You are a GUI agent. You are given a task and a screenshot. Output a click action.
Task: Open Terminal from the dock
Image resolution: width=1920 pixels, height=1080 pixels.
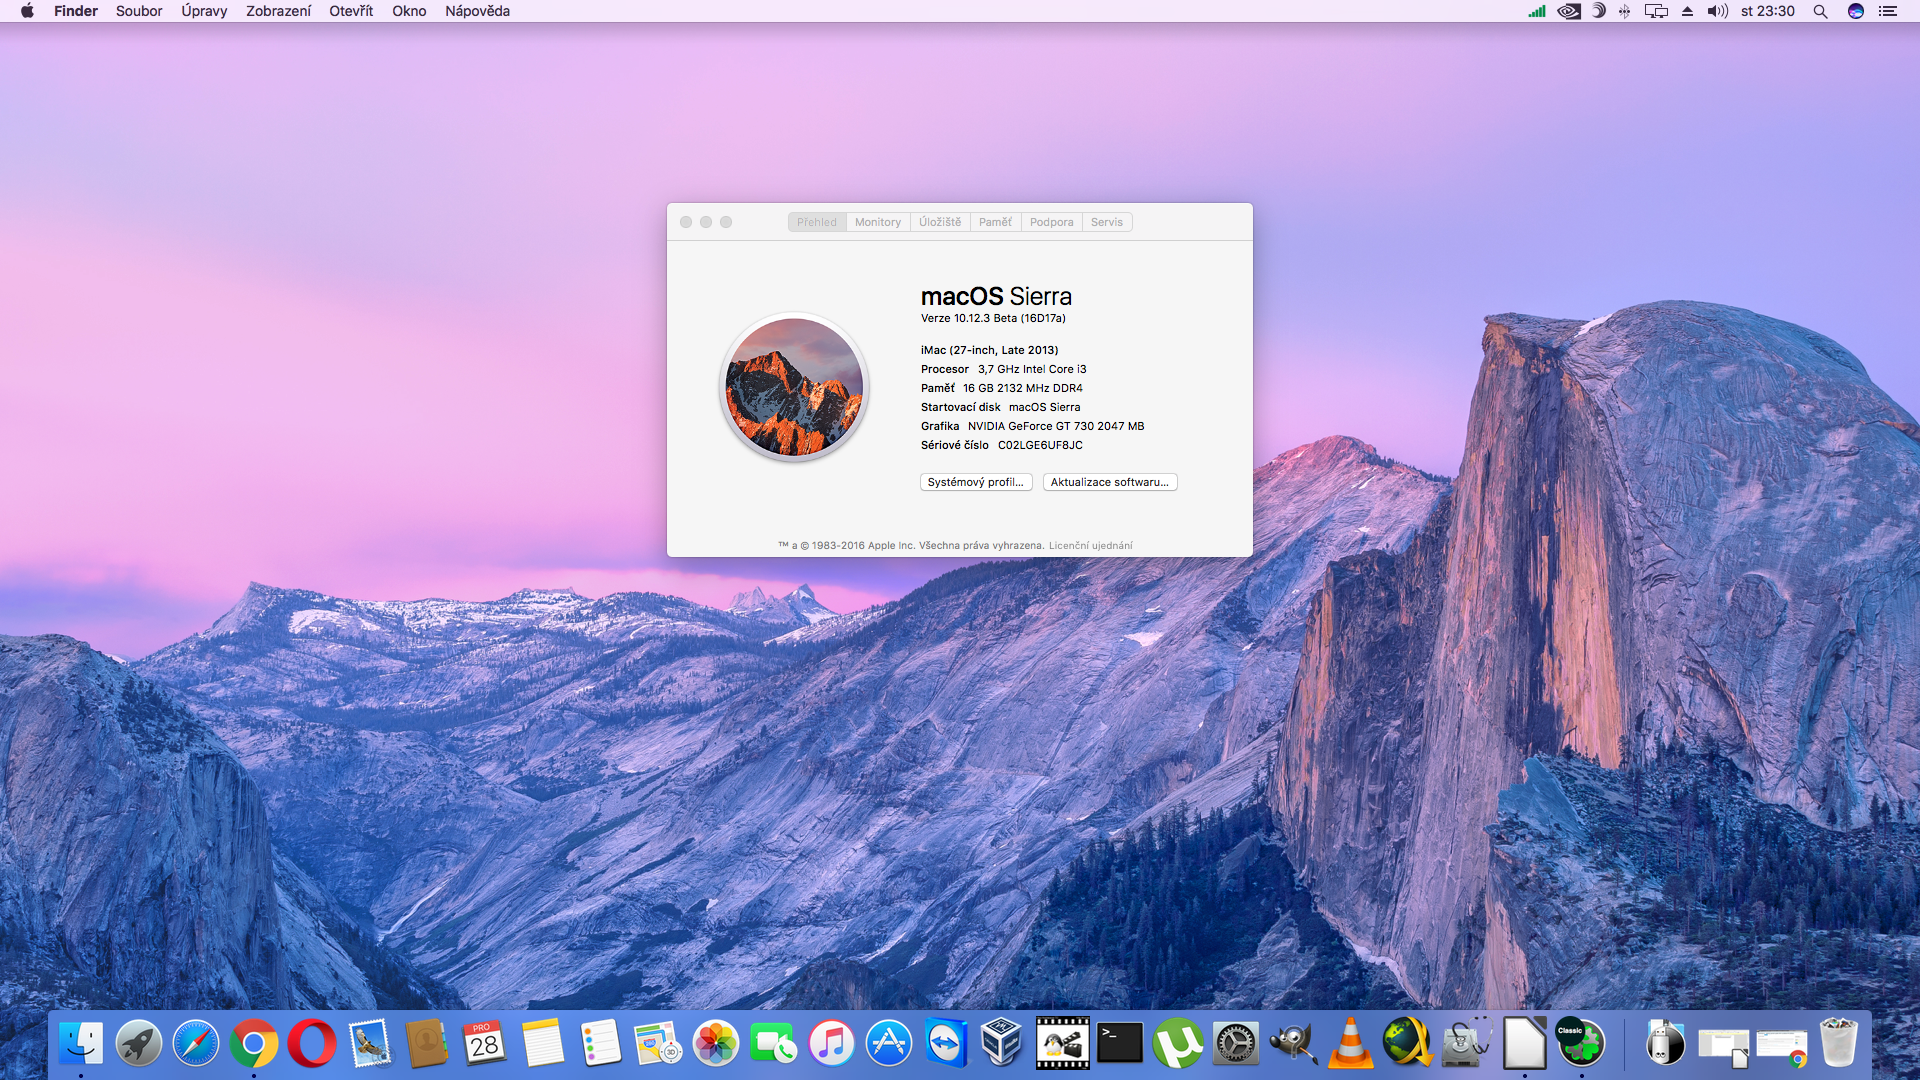click(1120, 1044)
